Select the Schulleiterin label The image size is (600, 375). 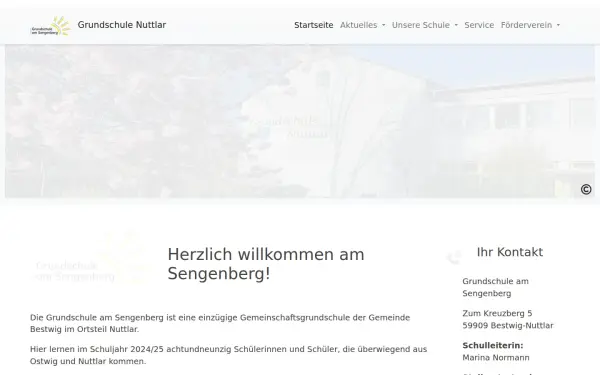pyautogui.click(x=492, y=346)
